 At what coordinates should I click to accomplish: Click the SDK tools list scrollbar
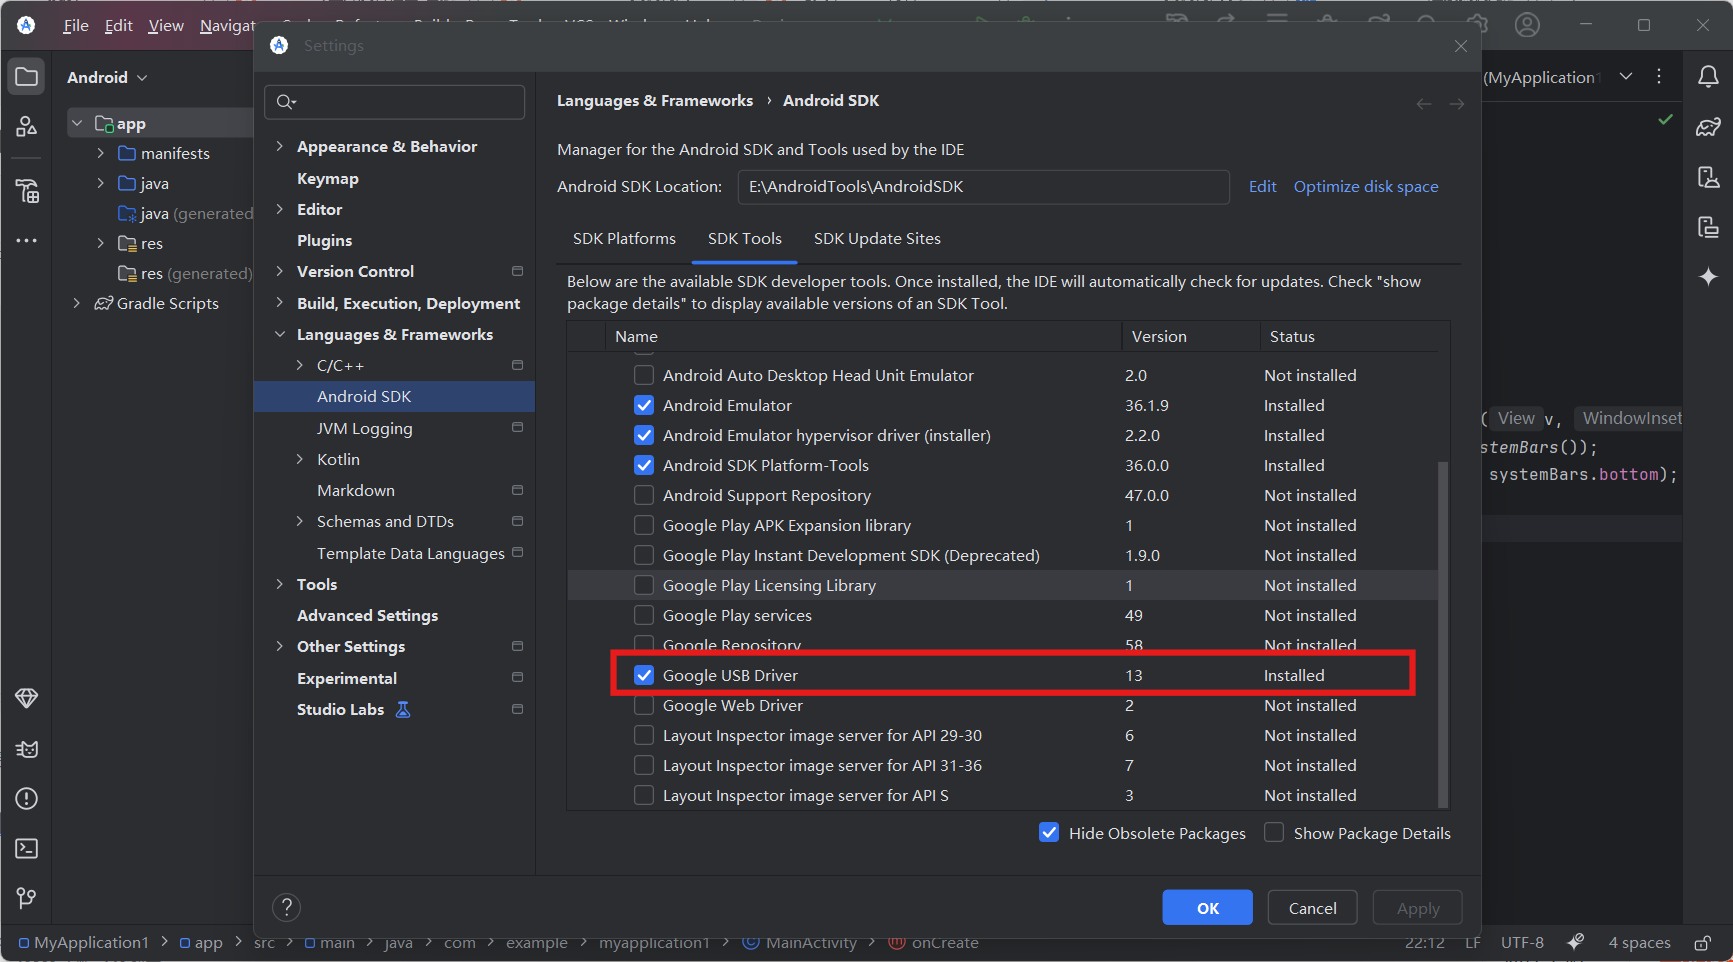[x=1443, y=633]
